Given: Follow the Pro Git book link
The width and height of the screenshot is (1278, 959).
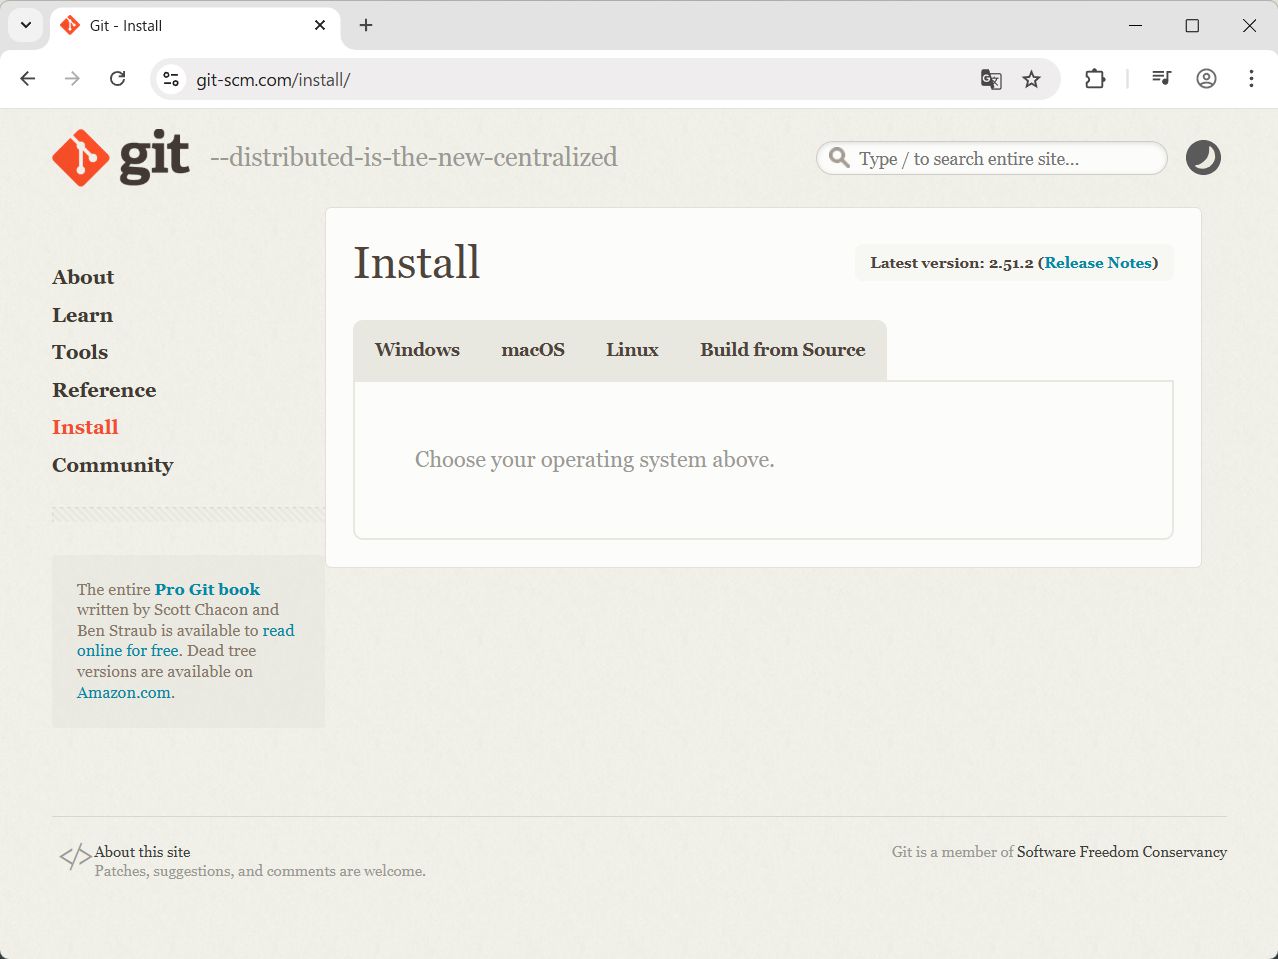Looking at the screenshot, I should pos(207,589).
